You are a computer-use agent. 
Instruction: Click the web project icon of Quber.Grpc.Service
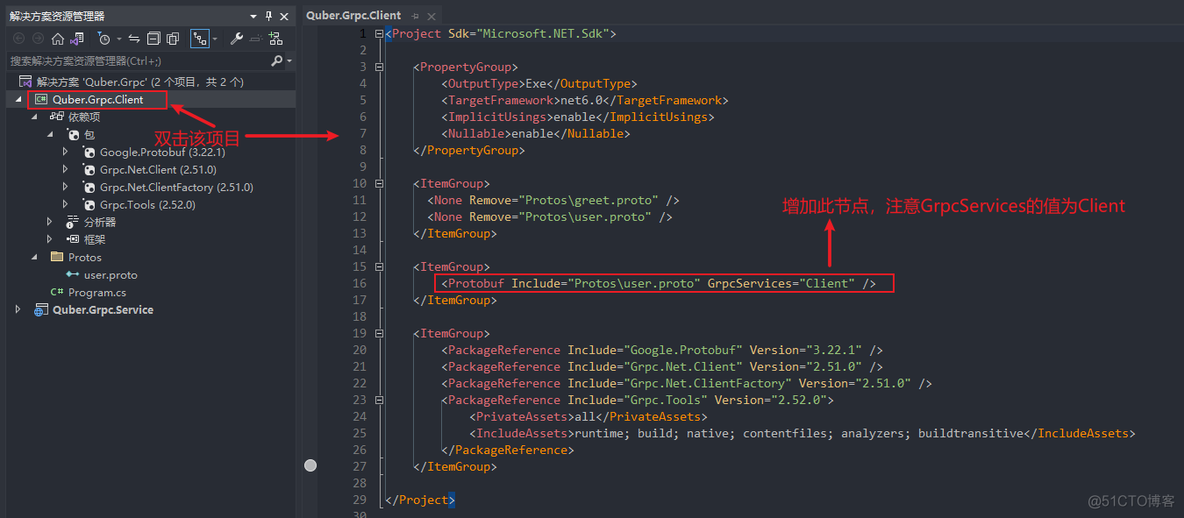(41, 310)
